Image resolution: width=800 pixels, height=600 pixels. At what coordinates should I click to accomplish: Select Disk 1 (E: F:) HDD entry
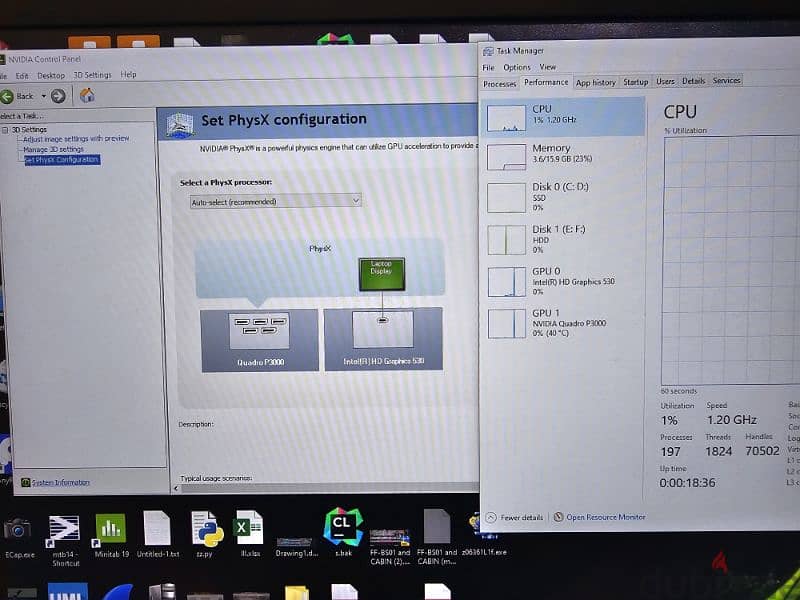point(564,239)
